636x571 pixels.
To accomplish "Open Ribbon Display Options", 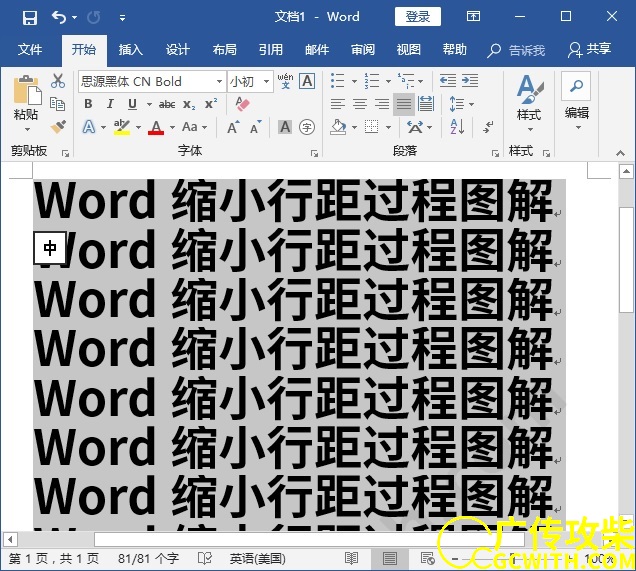I will point(473,17).
